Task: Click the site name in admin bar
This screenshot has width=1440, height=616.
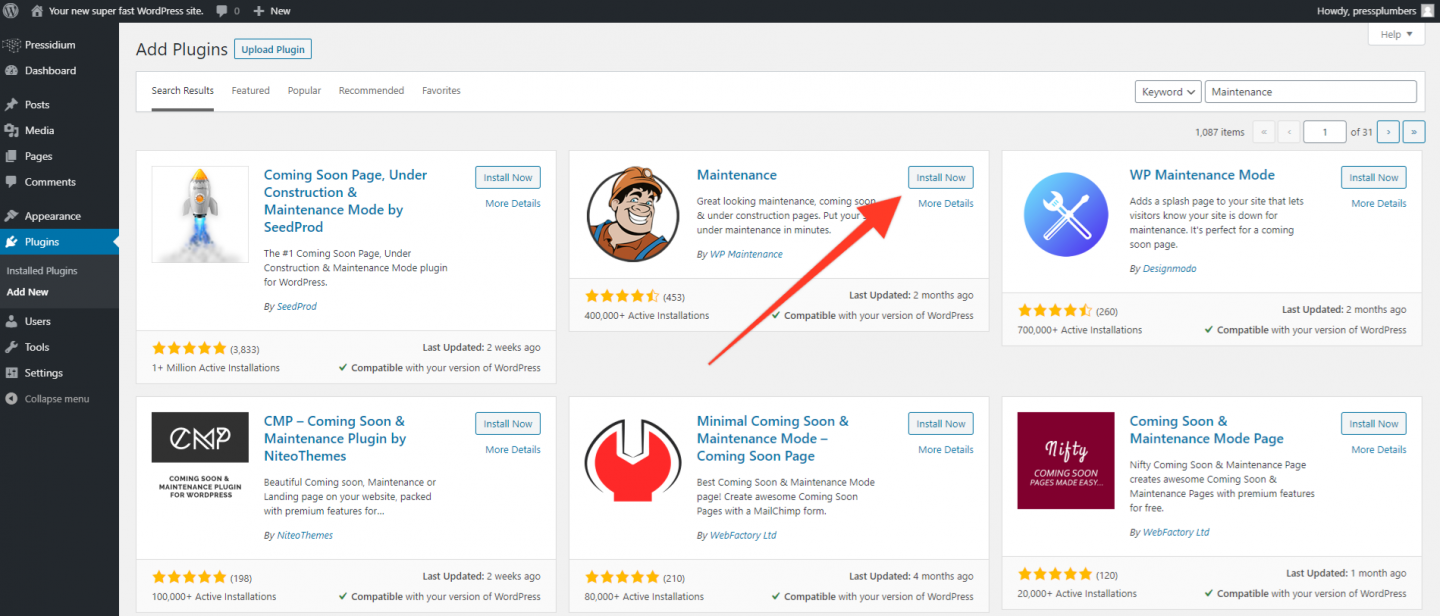Action: [126, 11]
